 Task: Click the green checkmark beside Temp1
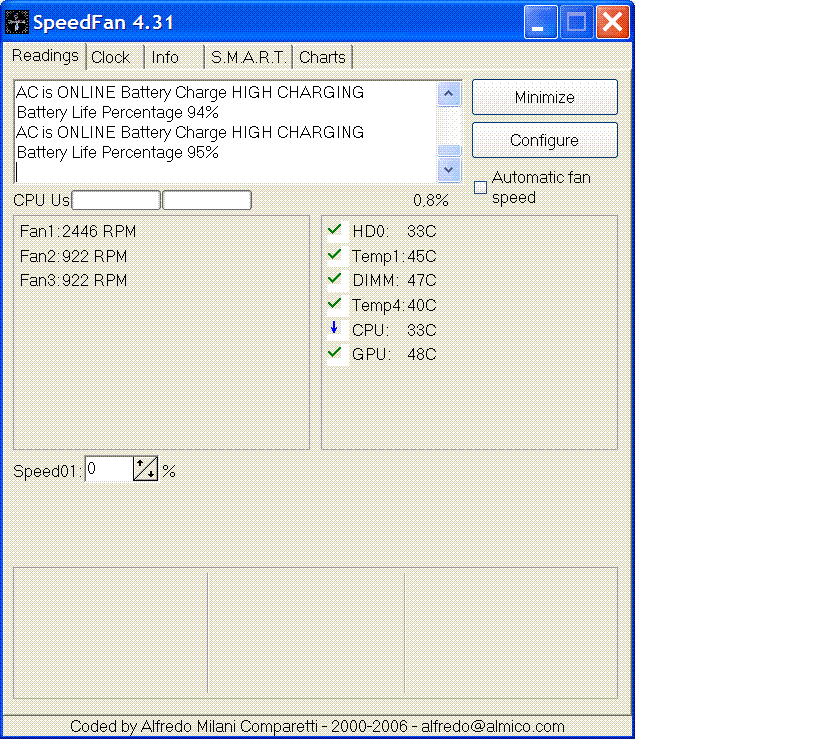[335, 255]
